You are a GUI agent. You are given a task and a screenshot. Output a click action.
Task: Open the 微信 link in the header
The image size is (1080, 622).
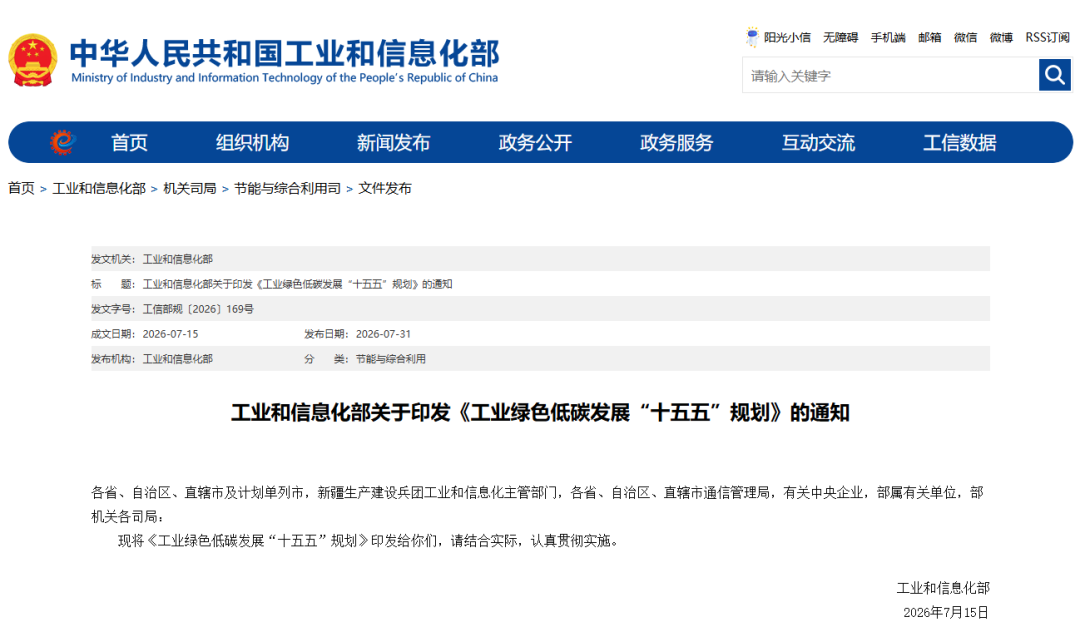(x=965, y=37)
